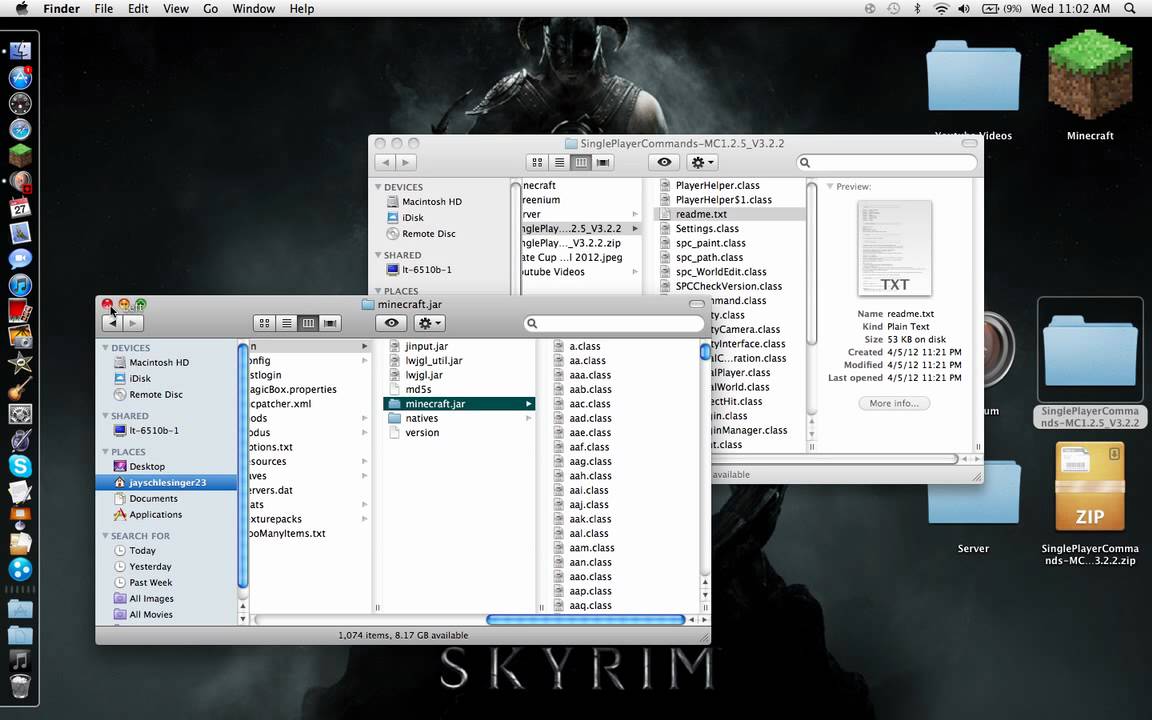Click search field in SinglePlayerCommands window
The height and width of the screenshot is (720, 1152).
887,162
